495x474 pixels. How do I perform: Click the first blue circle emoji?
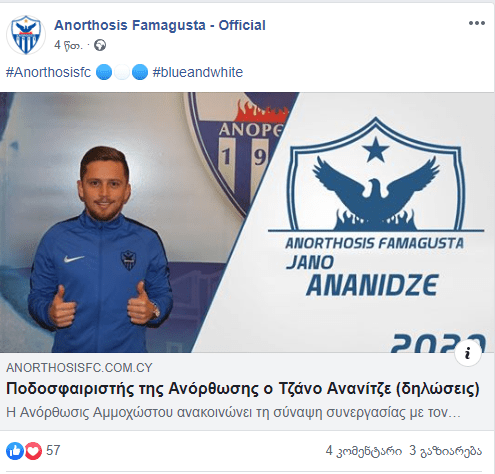pyautogui.click(x=104, y=73)
